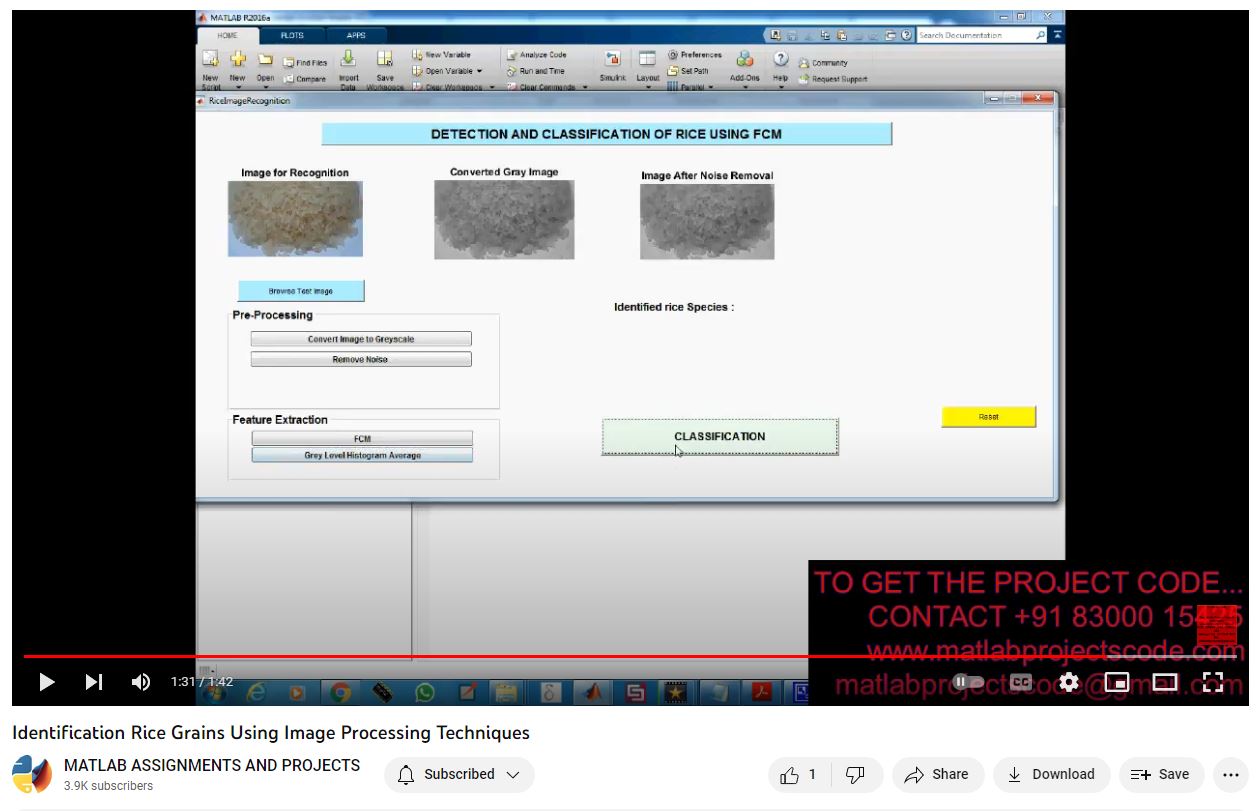The width and height of the screenshot is (1260, 811).
Task: Click the Add-Ons icon
Action: [x=745, y=60]
